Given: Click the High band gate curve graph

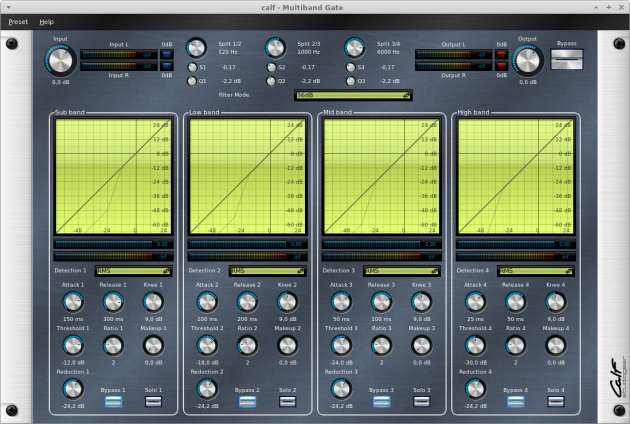Looking at the screenshot, I should click(516, 176).
